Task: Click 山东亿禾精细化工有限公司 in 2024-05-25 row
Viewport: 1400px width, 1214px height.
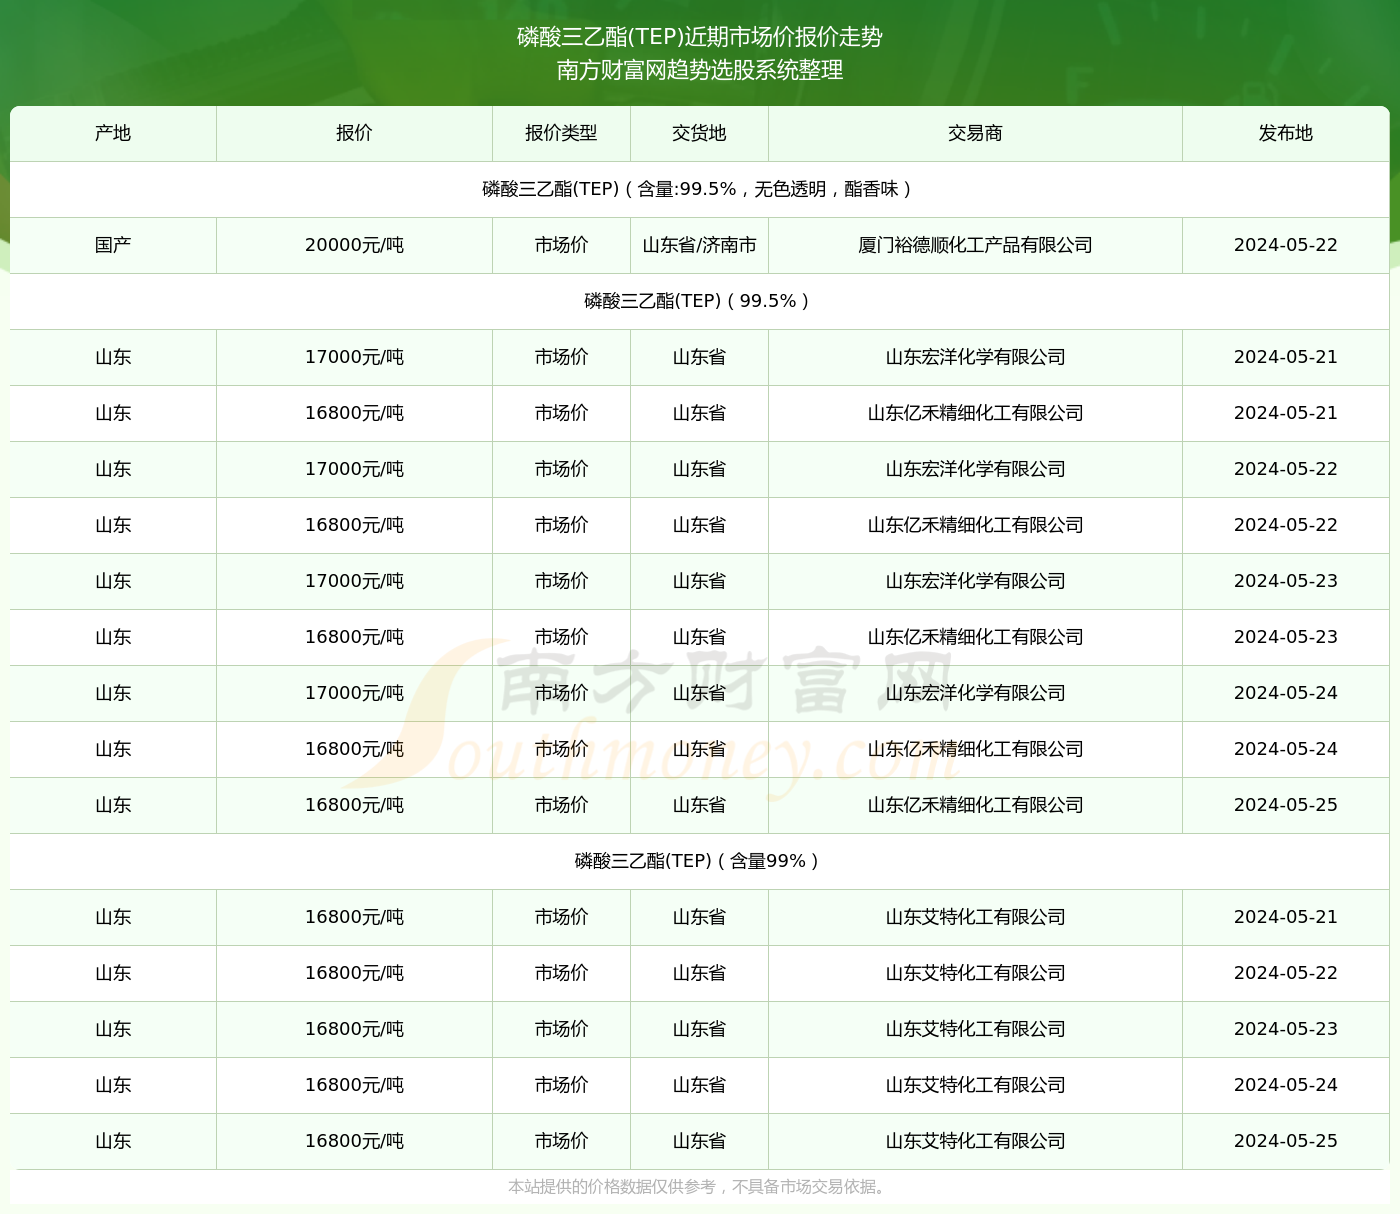Action: tap(975, 805)
